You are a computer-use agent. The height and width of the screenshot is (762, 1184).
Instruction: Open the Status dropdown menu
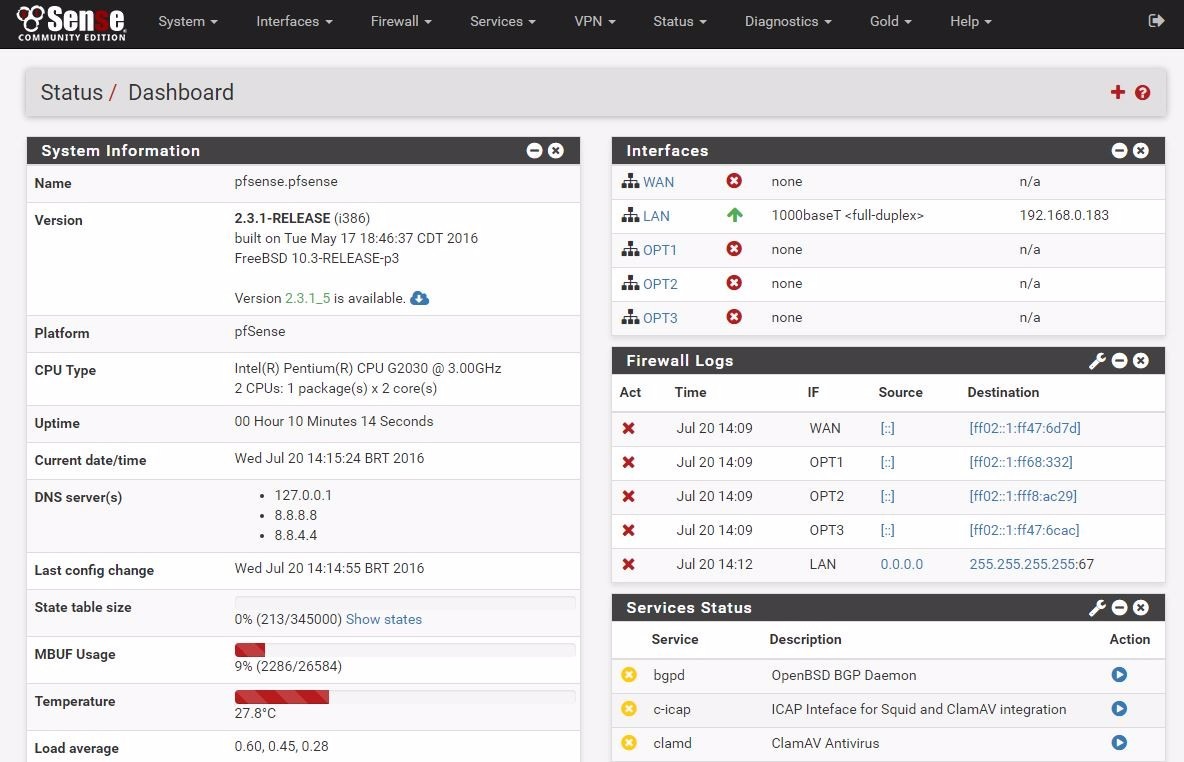click(680, 21)
